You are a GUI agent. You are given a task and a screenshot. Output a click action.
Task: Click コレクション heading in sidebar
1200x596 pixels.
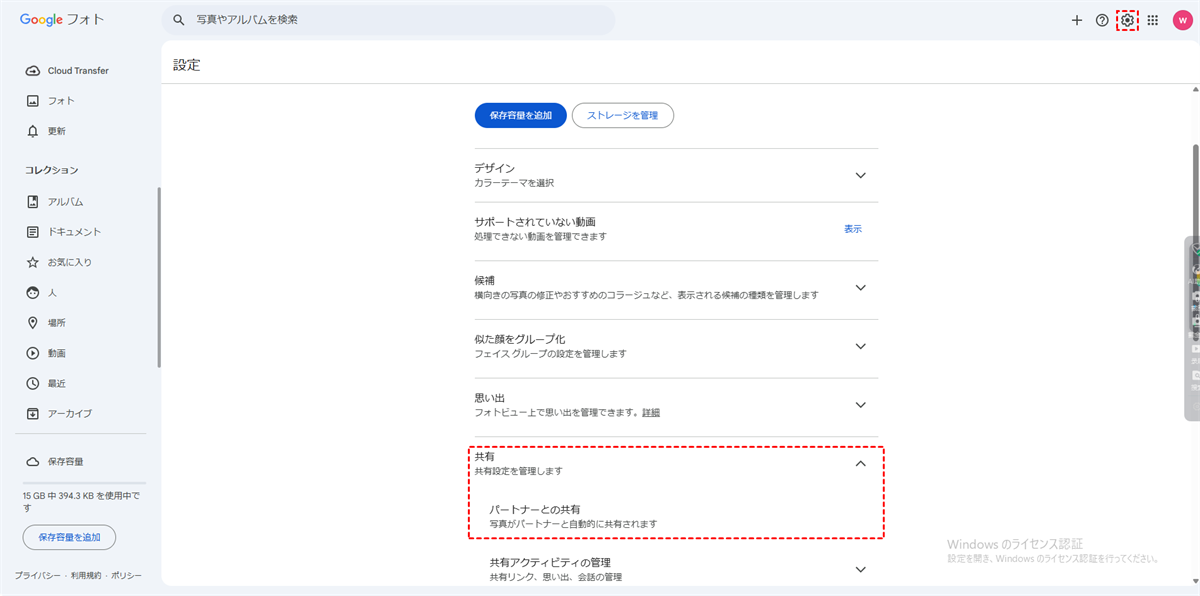(52, 170)
